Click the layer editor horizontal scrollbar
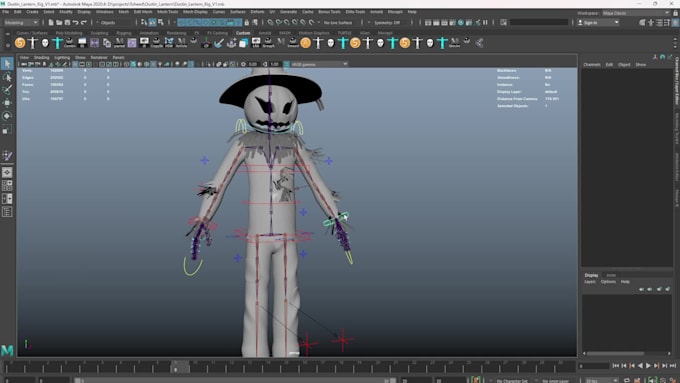Viewport: 680px width, 383px height. pyautogui.click(x=615, y=354)
